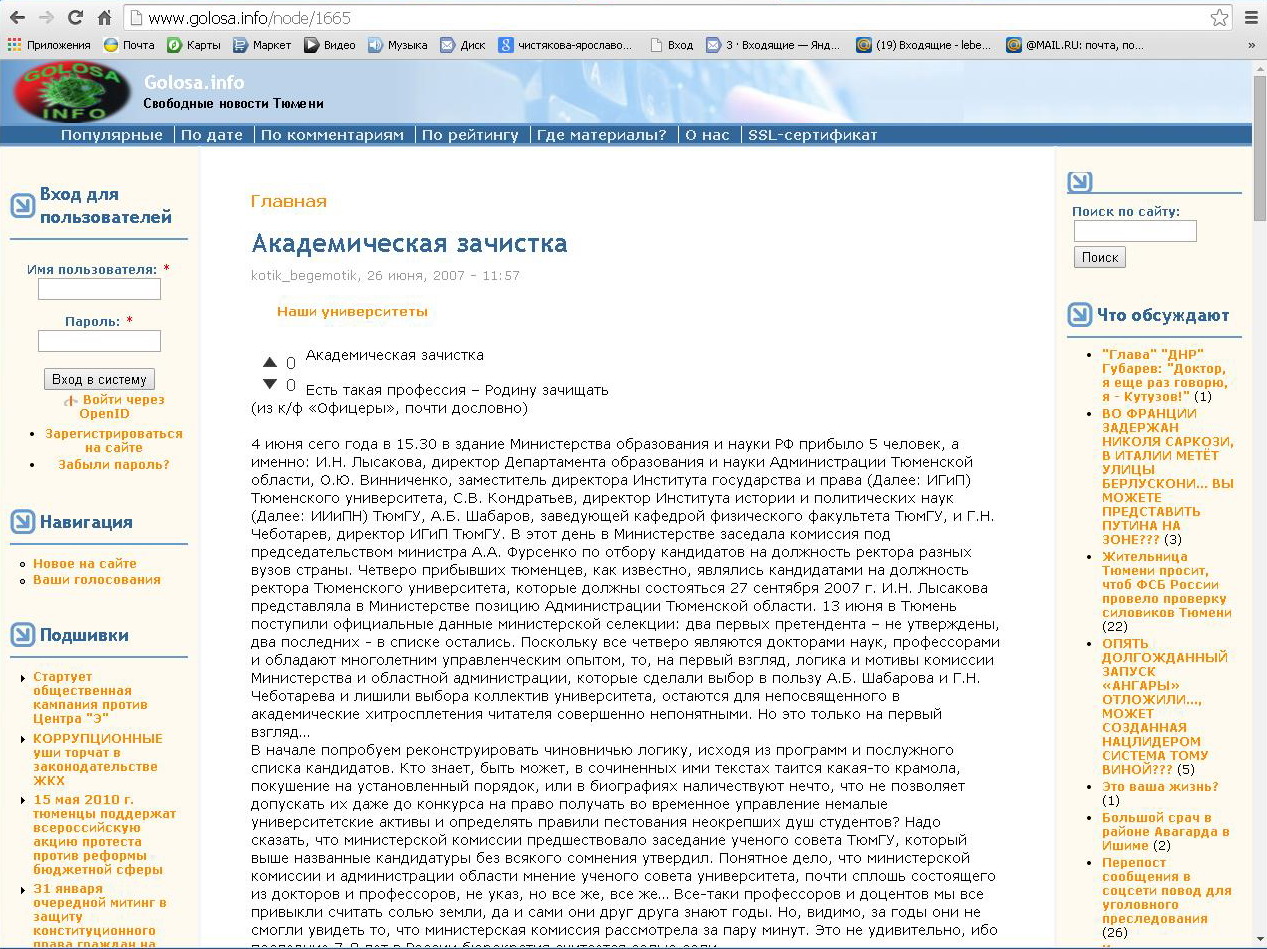Image resolution: width=1267 pixels, height=949 pixels.
Task: Click the OpenID icon
Action: pos(71,401)
